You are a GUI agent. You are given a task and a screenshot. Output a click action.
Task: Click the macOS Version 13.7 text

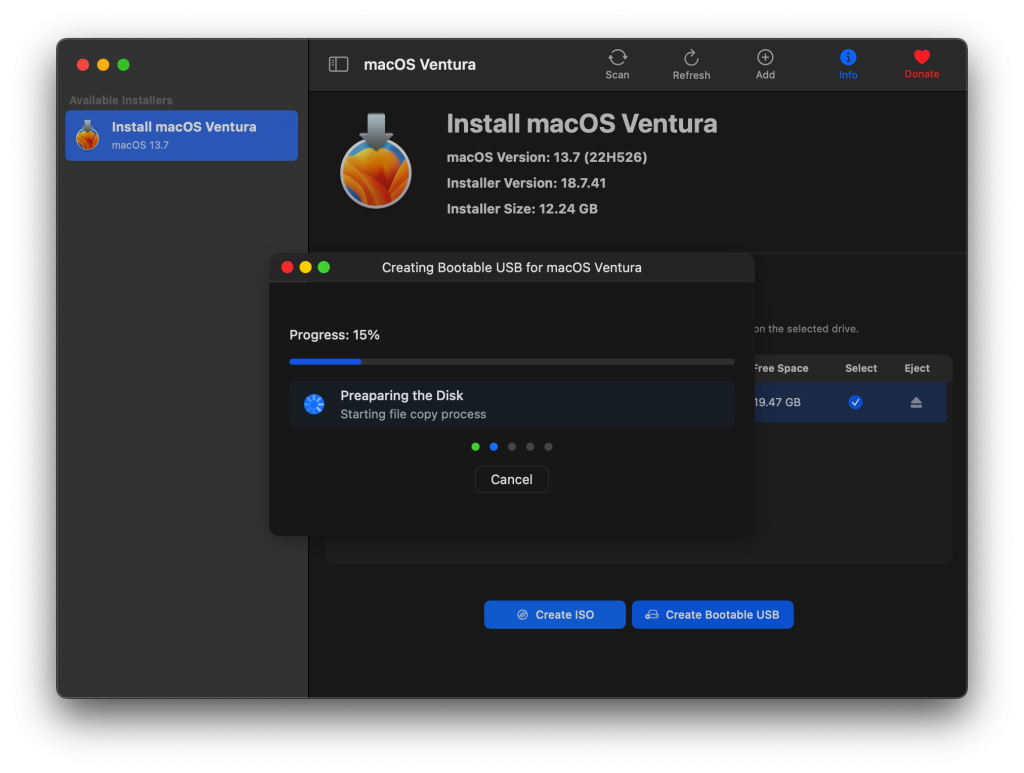pos(547,157)
